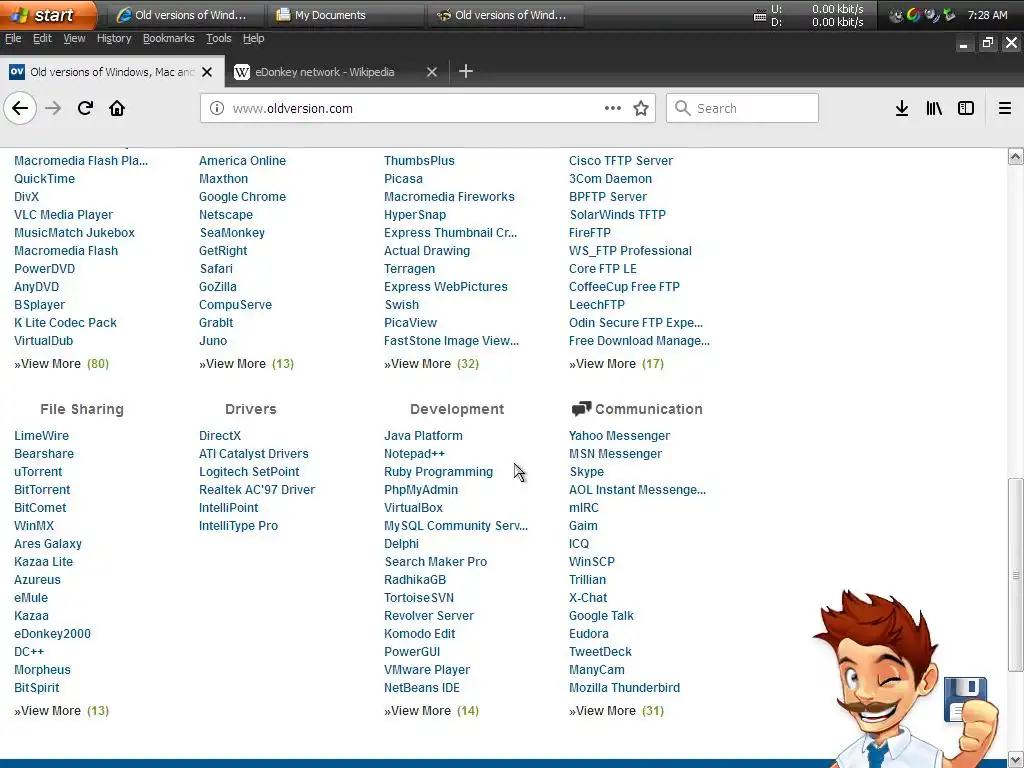
Task: Click the page scrollbar up arrow
Action: [1015, 156]
